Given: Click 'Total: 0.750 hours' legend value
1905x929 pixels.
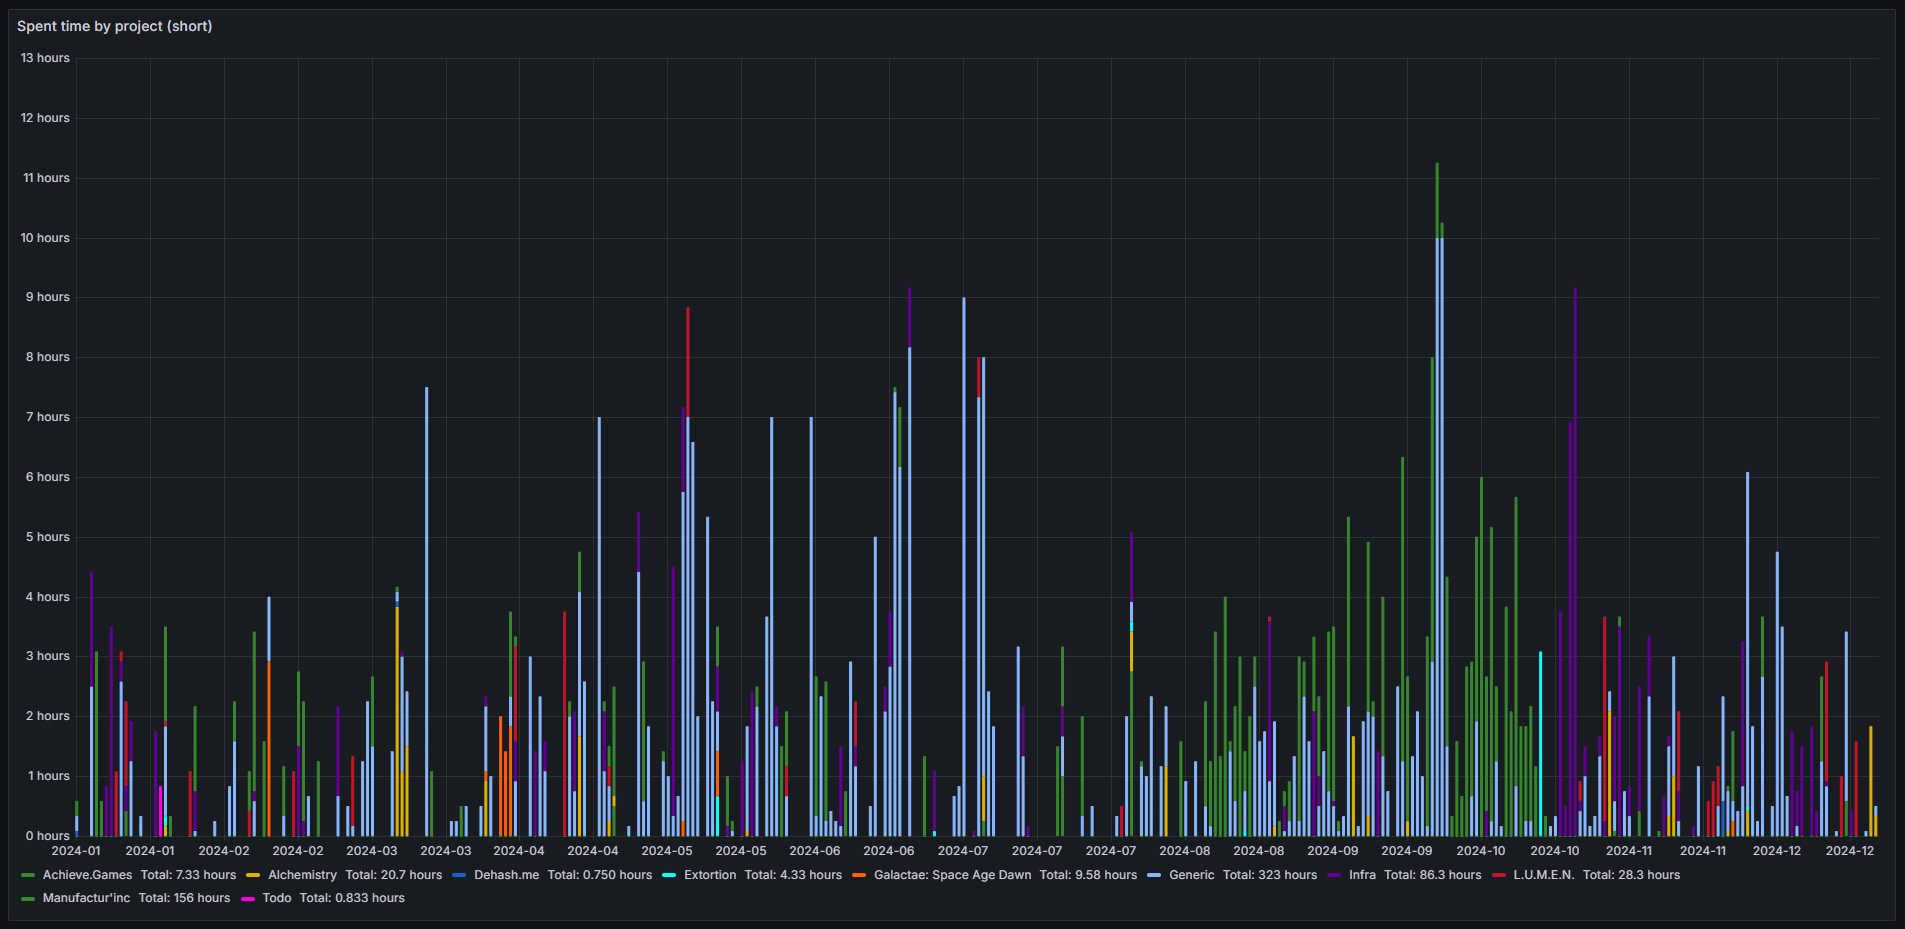Looking at the screenshot, I should coord(600,875).
